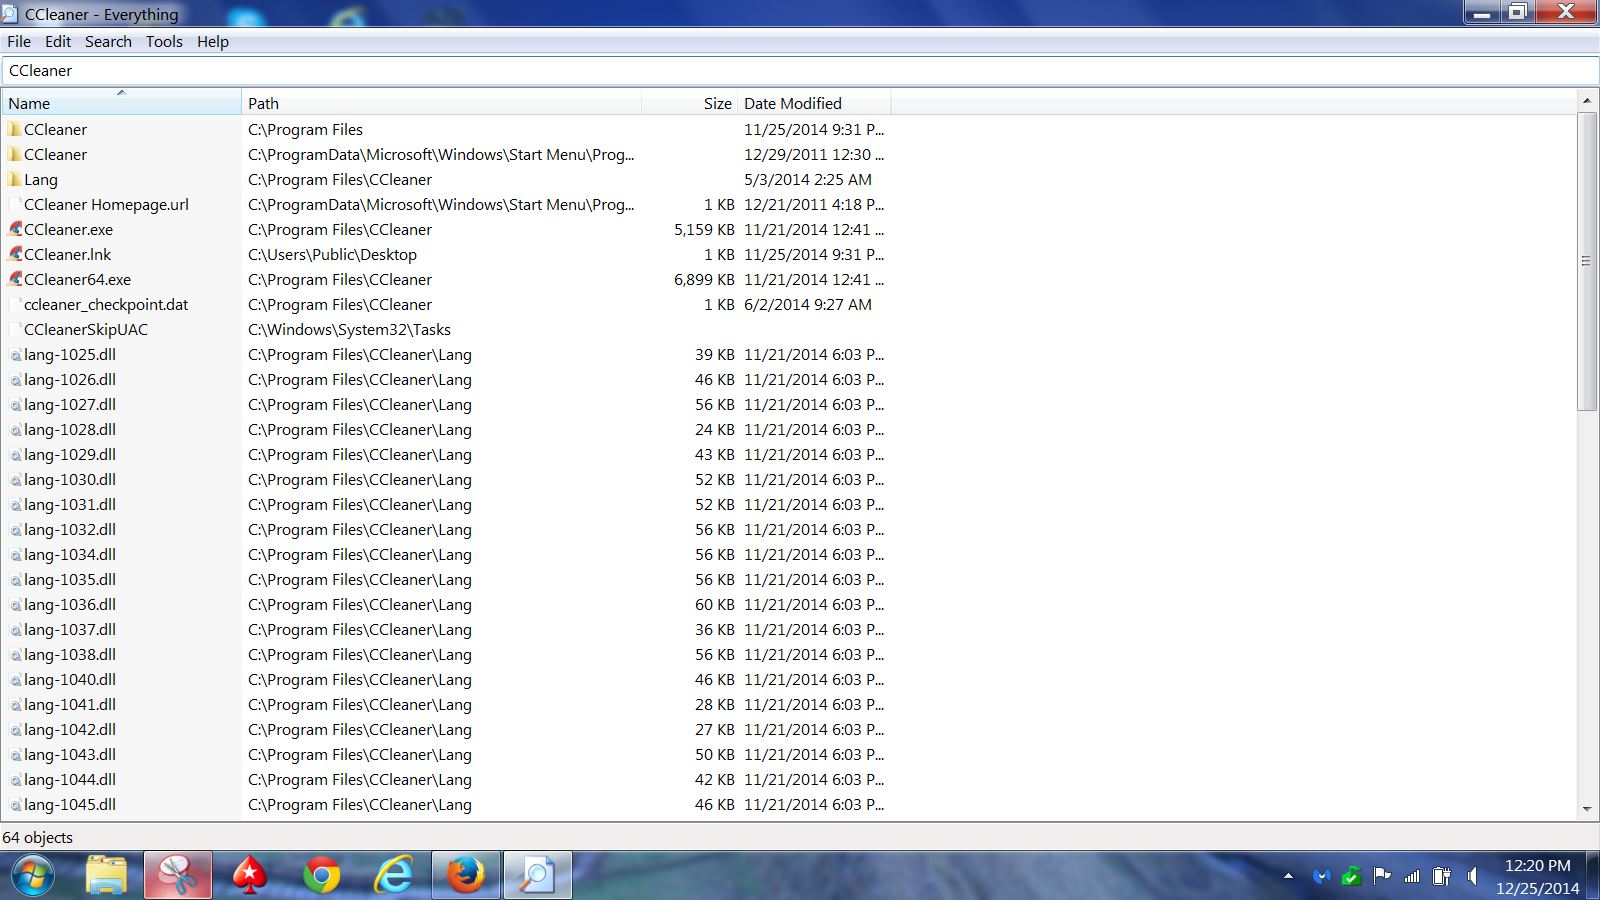Click the battery power tray icon
Viewport: 1600px width, 900px height.
click(1442, 876)
